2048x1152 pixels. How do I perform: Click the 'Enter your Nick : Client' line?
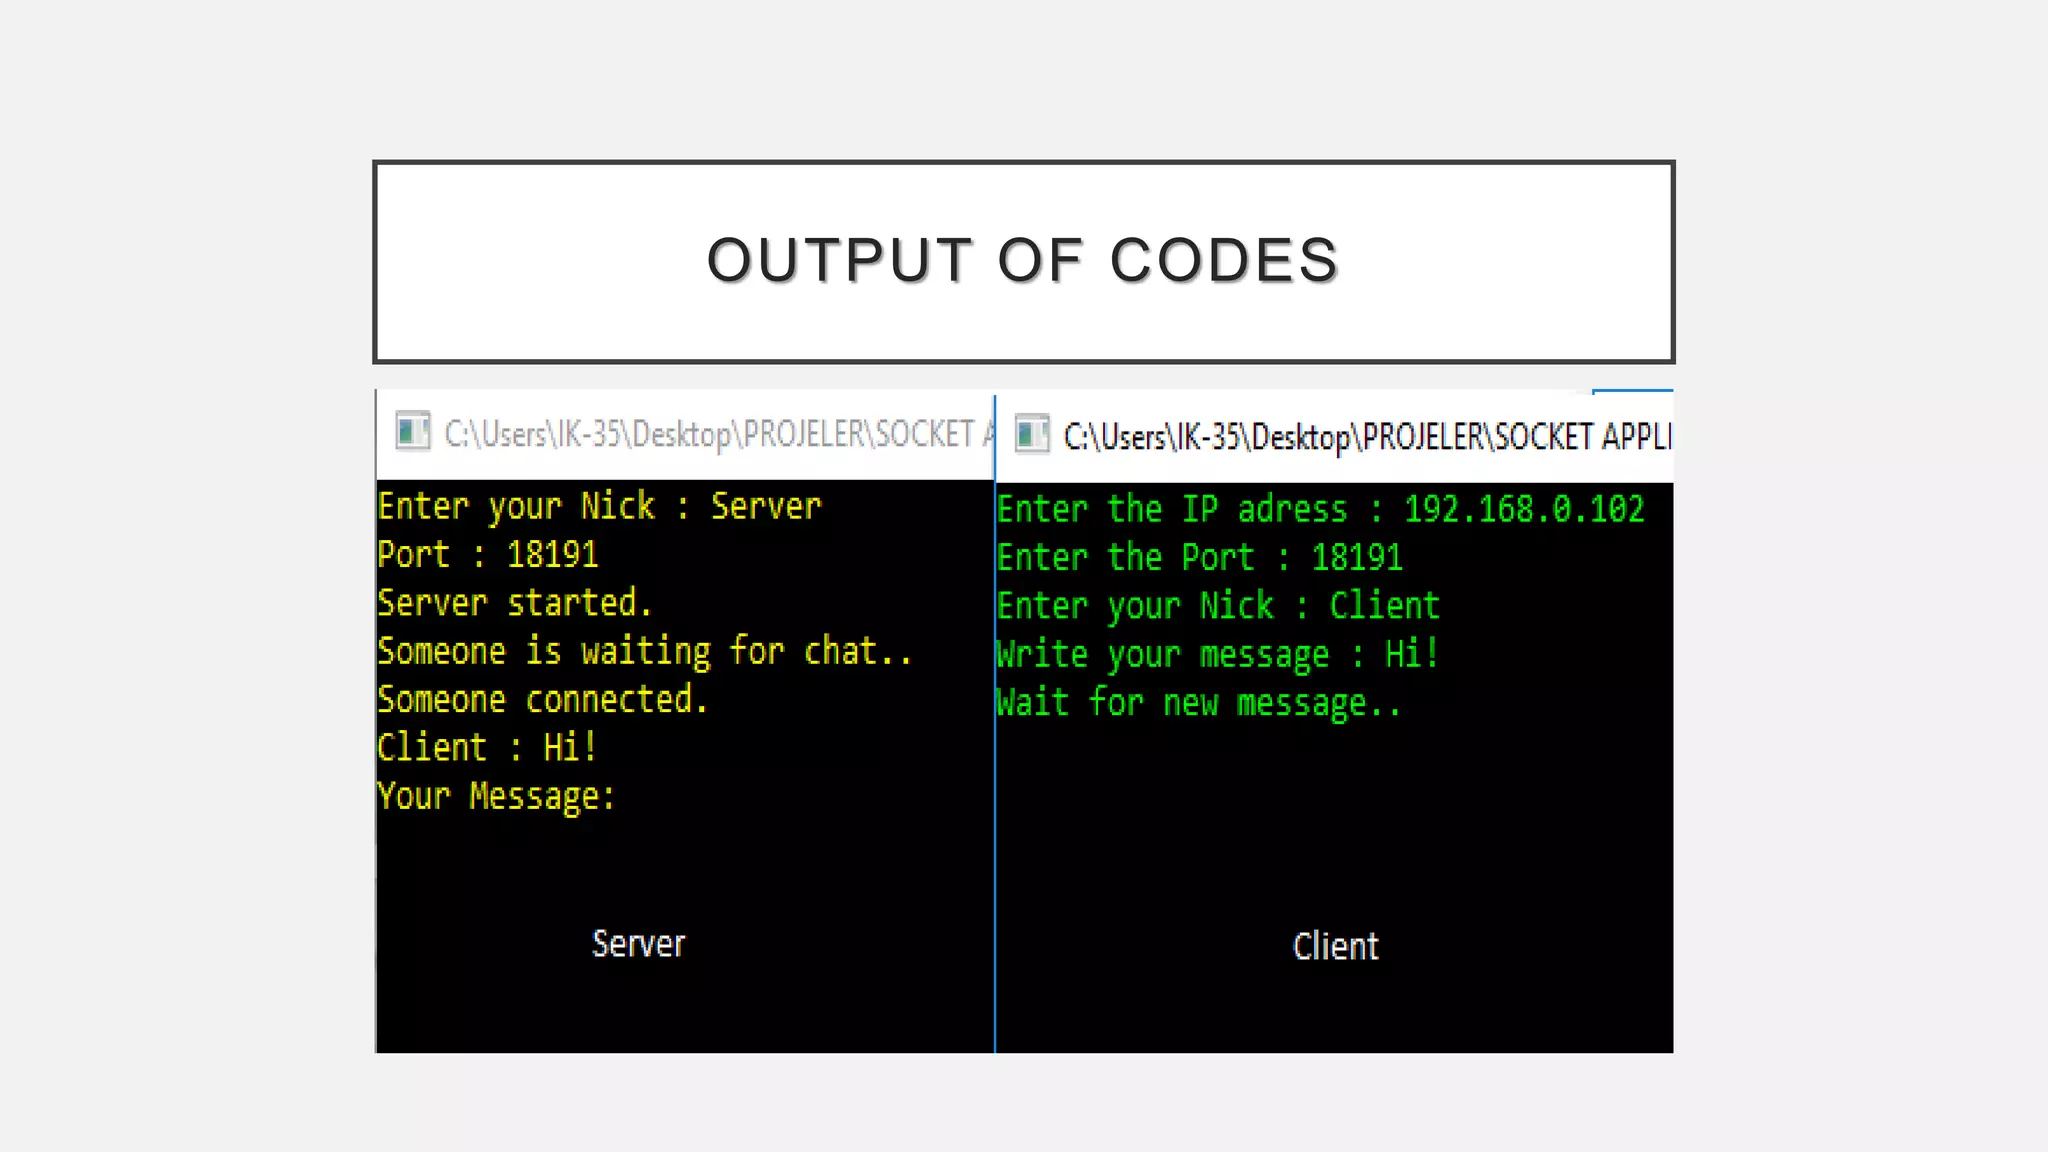[1217, 606]
